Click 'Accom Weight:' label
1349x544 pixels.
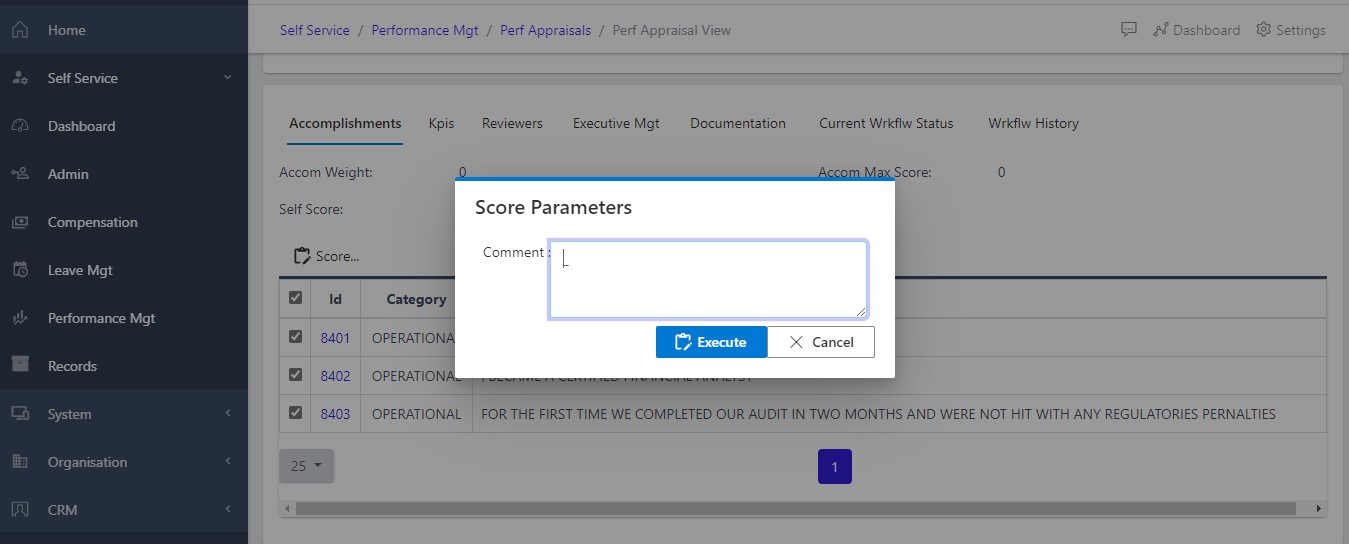coord(326,172)
